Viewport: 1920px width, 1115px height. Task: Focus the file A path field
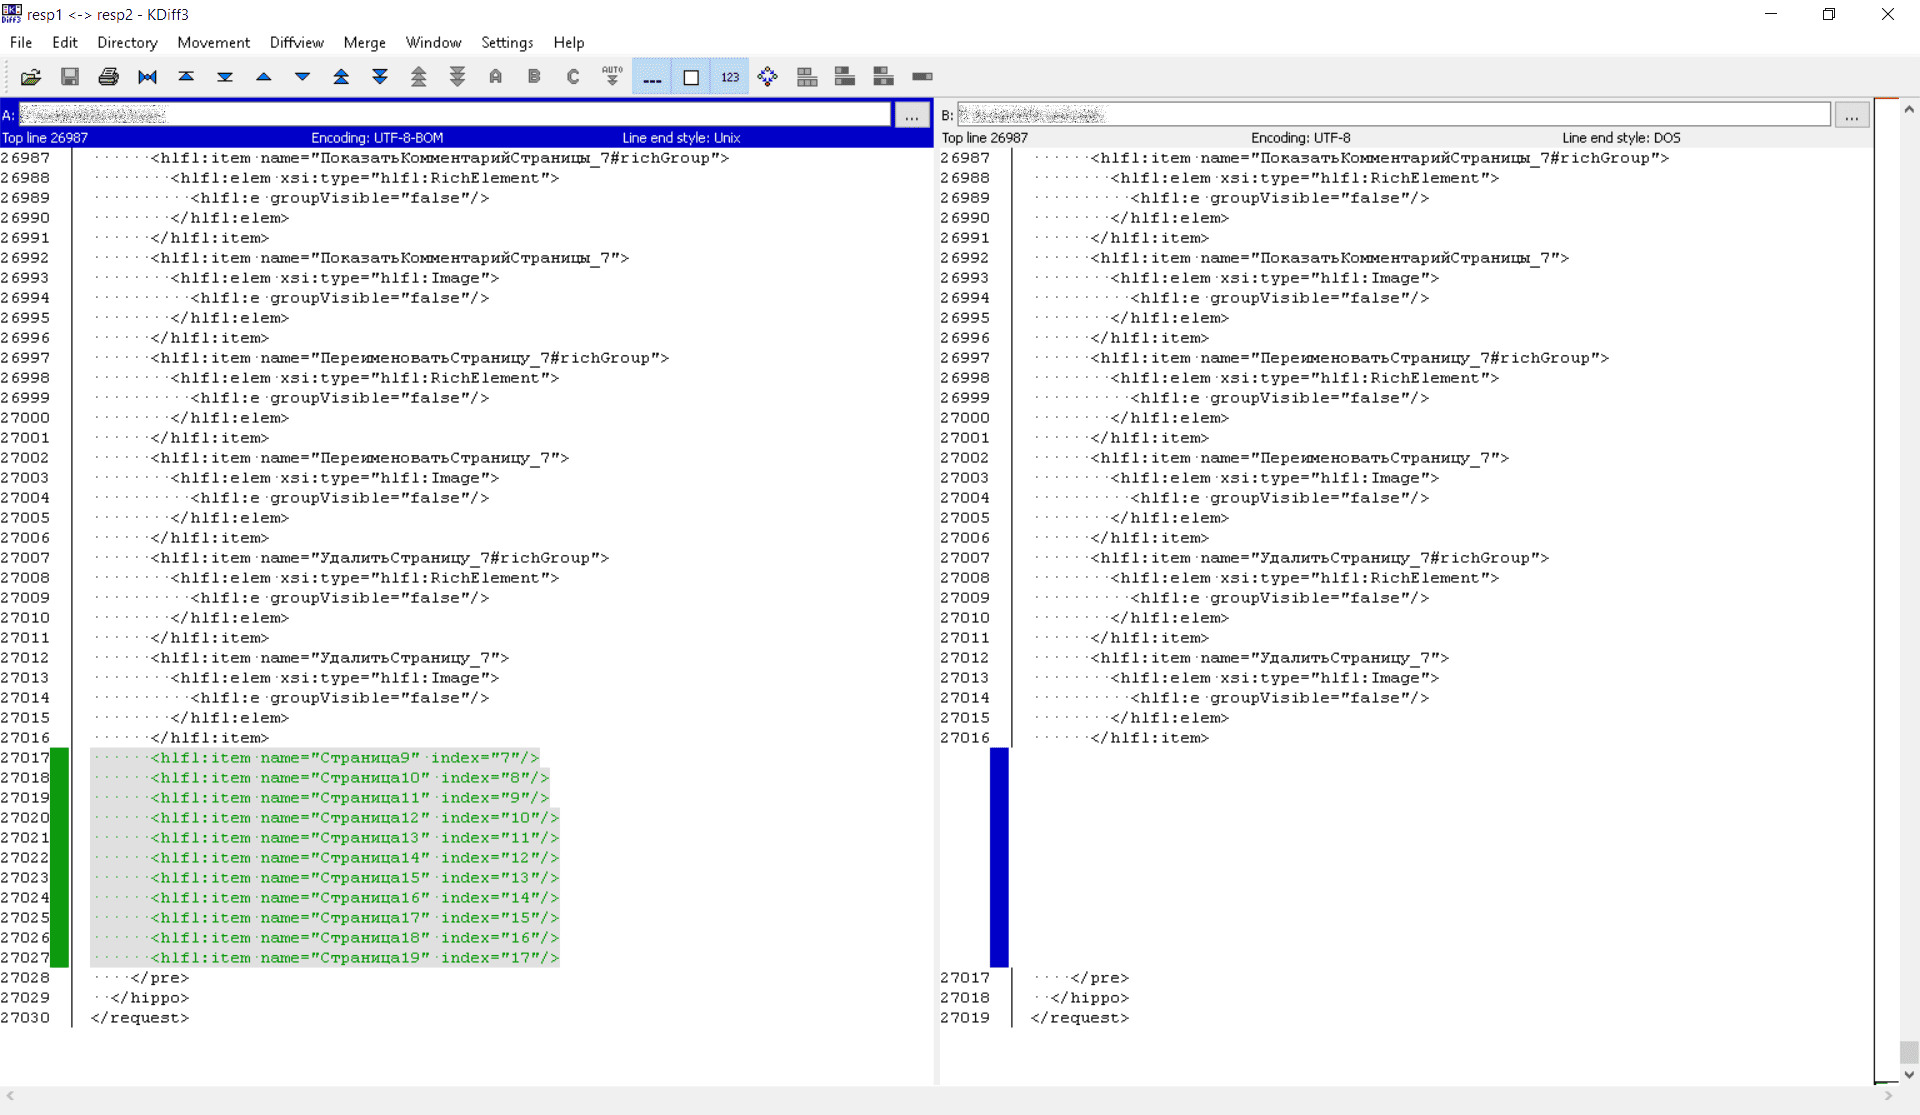(455, 115)
